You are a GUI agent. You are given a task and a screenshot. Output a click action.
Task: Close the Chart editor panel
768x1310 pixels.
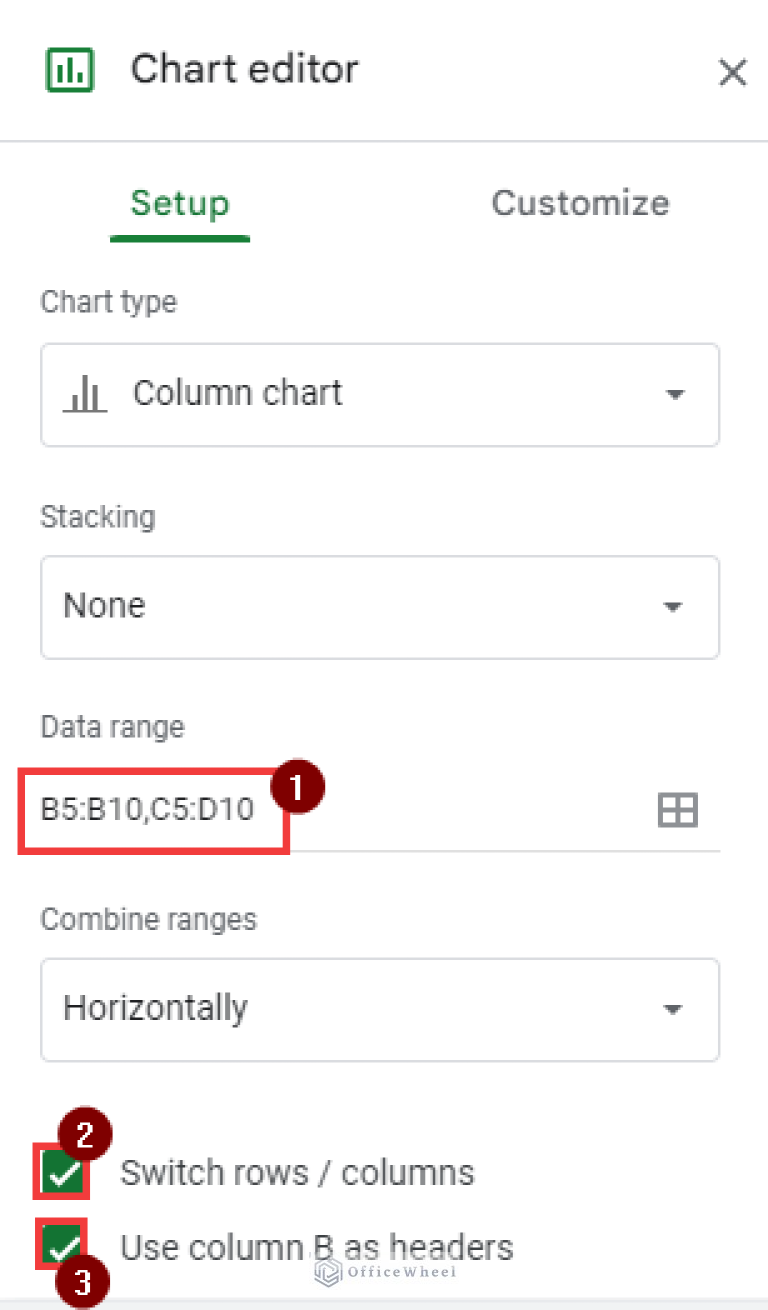tap(732, 72)
